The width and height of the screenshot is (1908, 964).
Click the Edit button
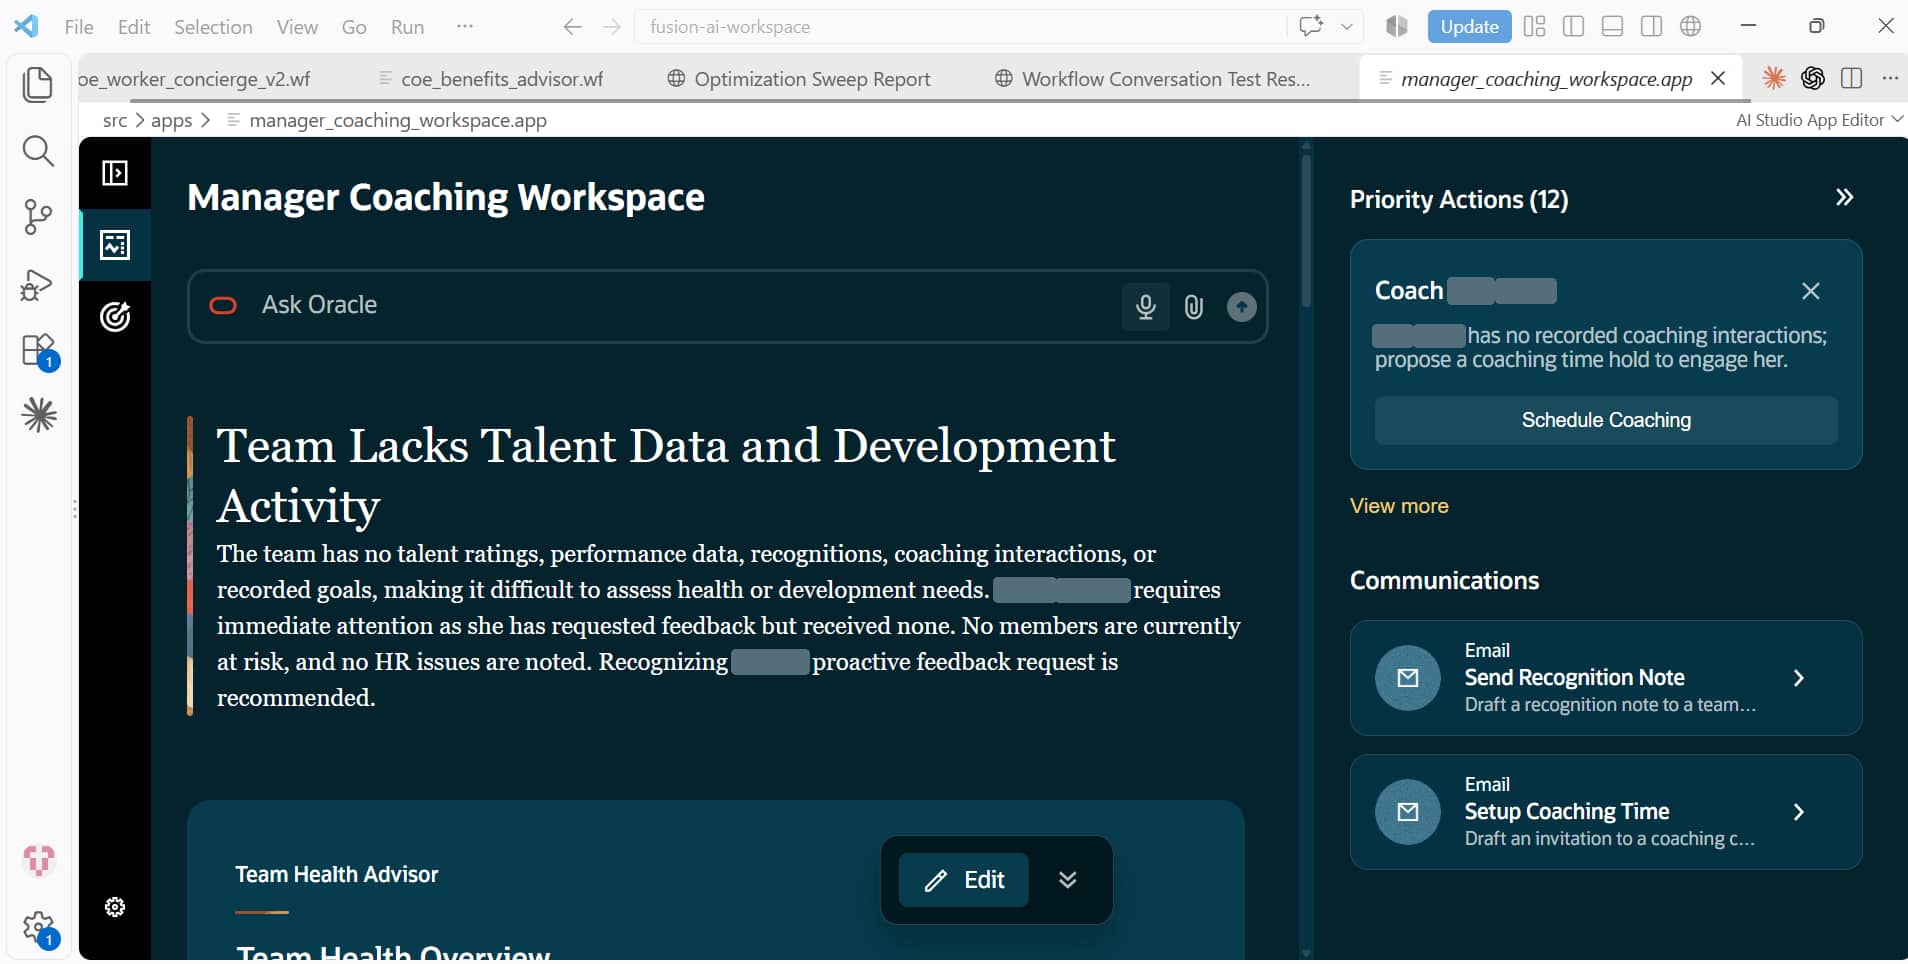click(964, 880)
